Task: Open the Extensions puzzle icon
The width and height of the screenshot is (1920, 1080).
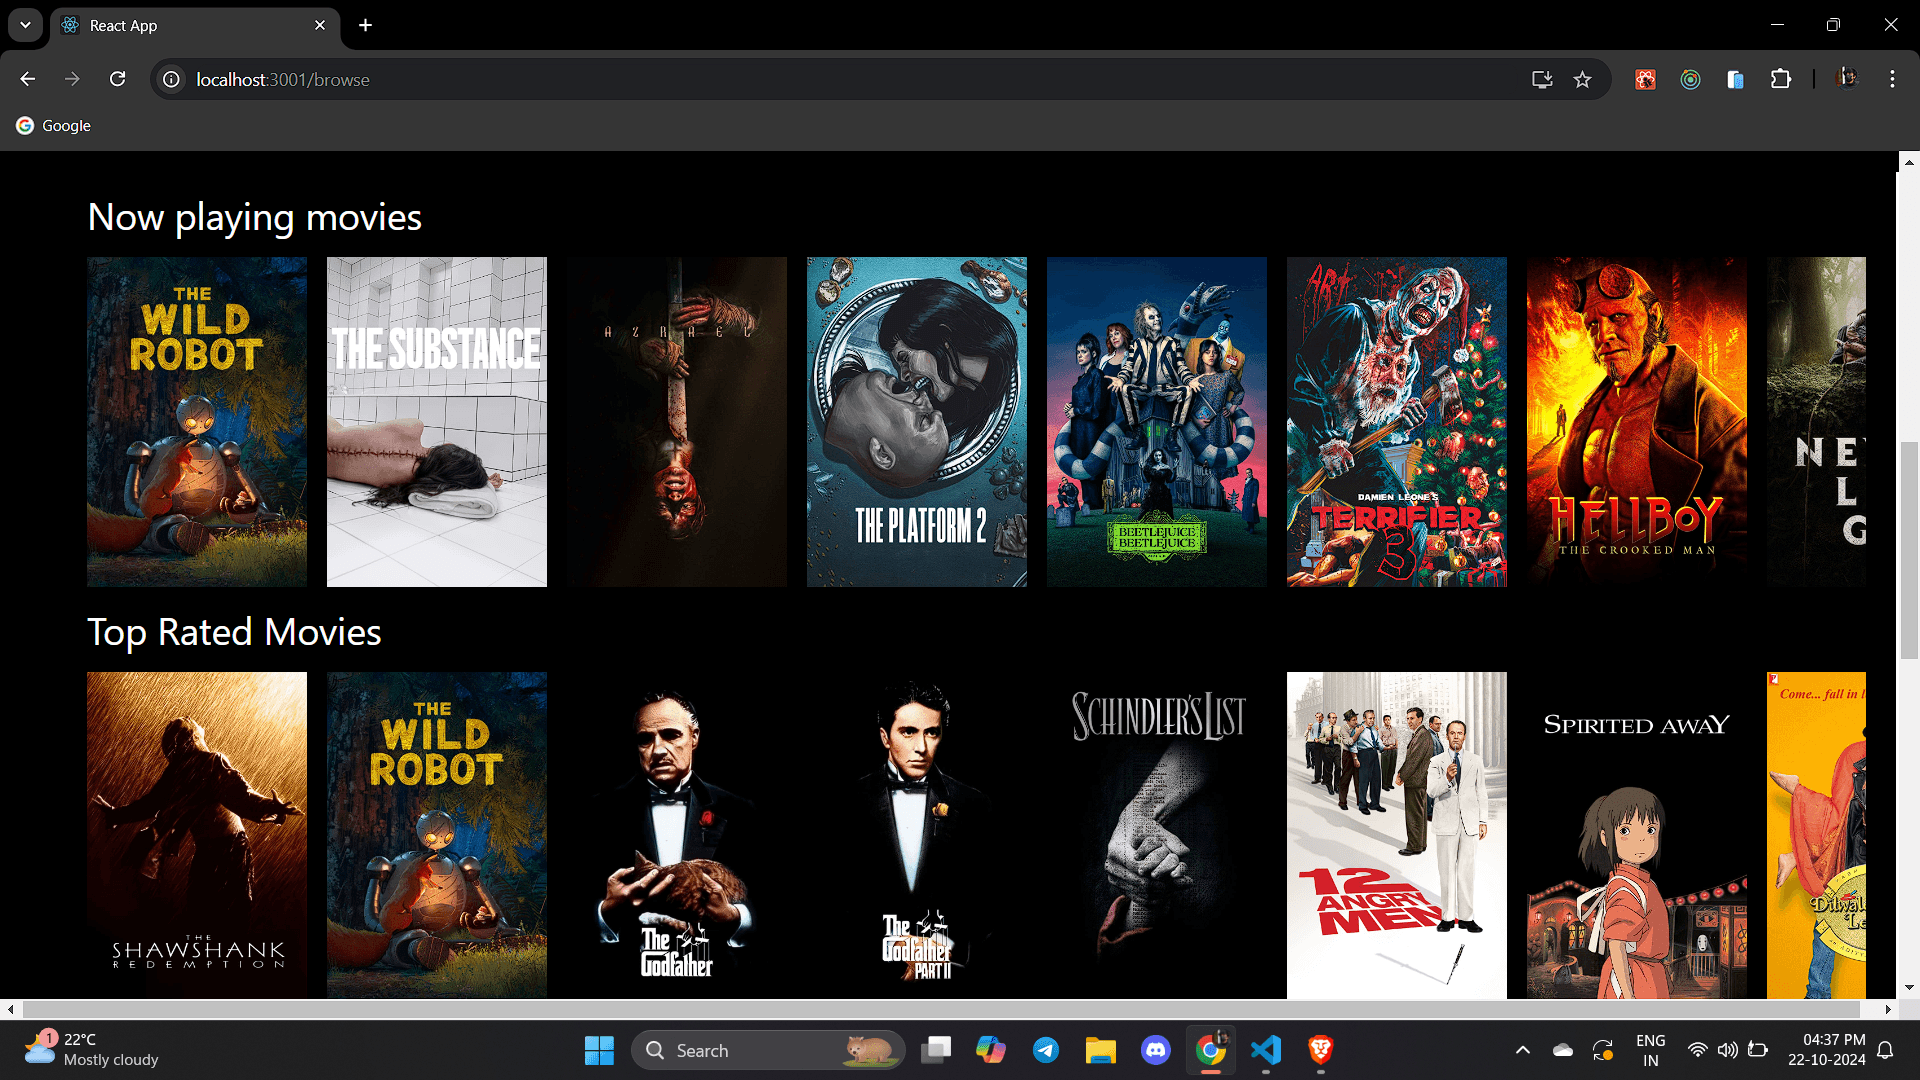Action: point(1781,79)
